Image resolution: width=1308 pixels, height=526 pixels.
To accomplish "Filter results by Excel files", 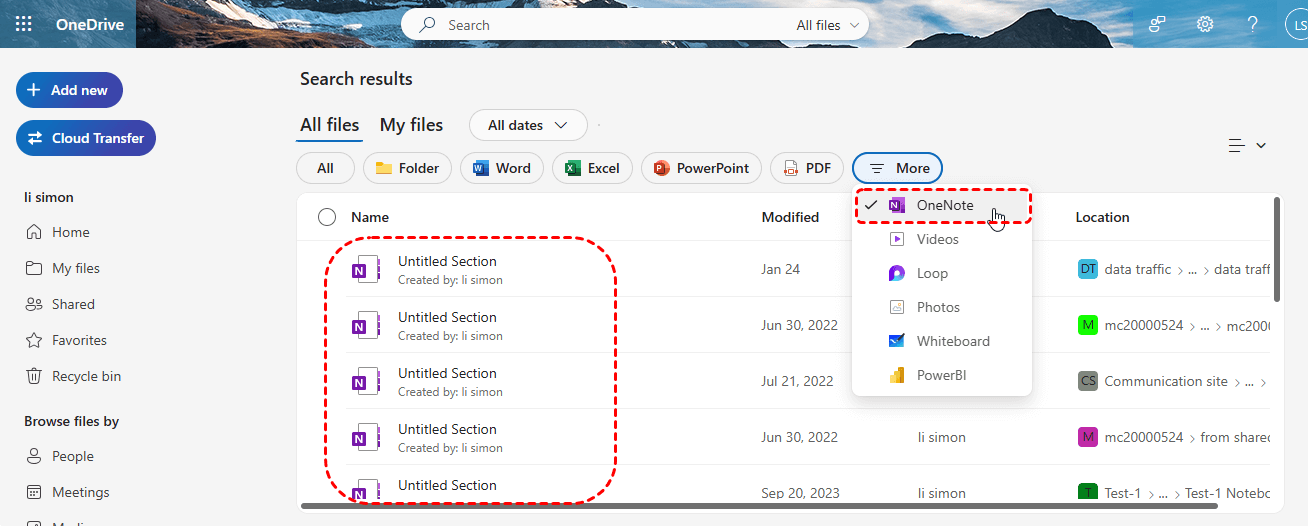I will point(592,168).
